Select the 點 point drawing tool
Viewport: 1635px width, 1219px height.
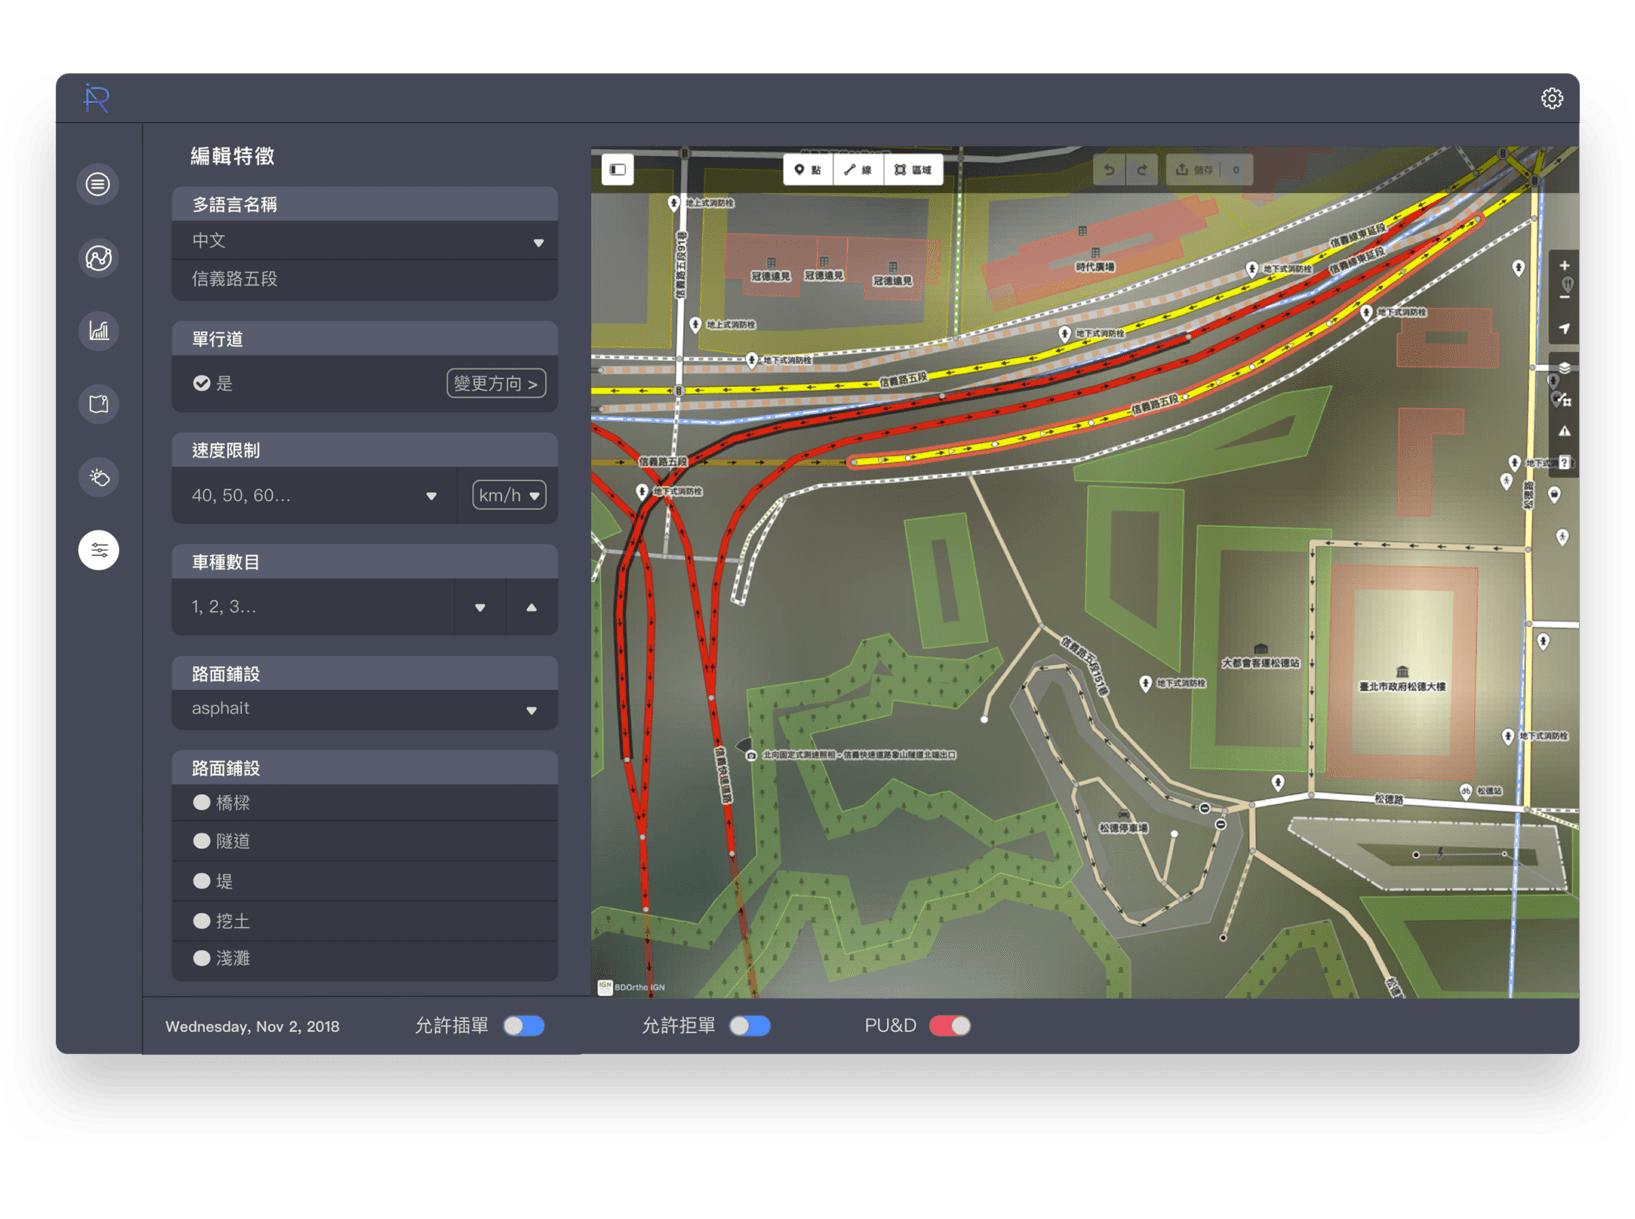pos(808,170)
